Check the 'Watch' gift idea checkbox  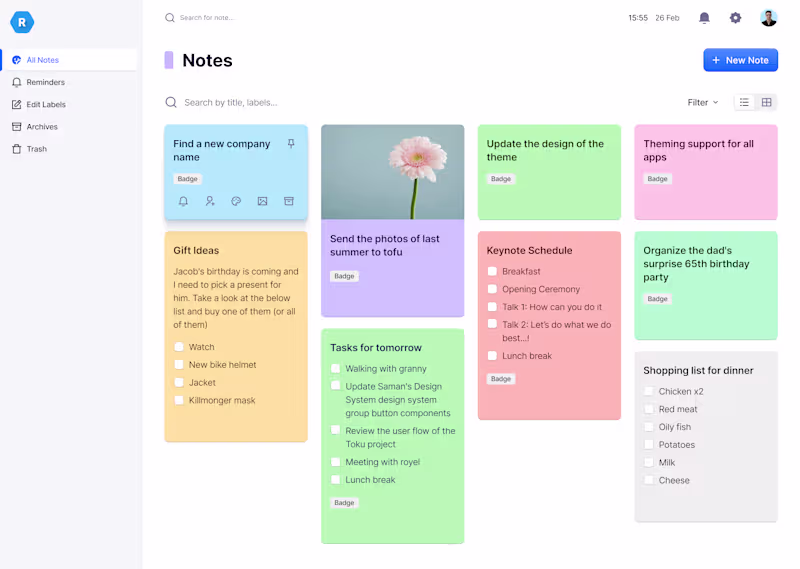pos(179,347)
